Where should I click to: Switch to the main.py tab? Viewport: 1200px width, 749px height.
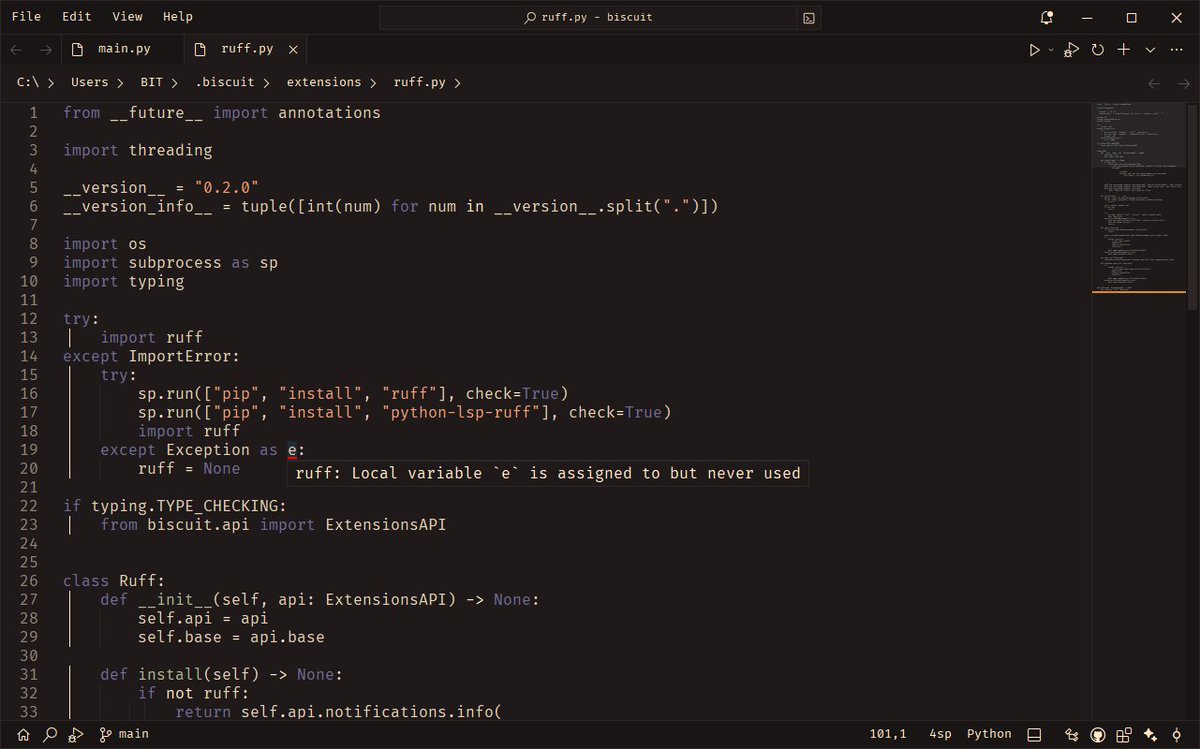click(x=123, y=49)
